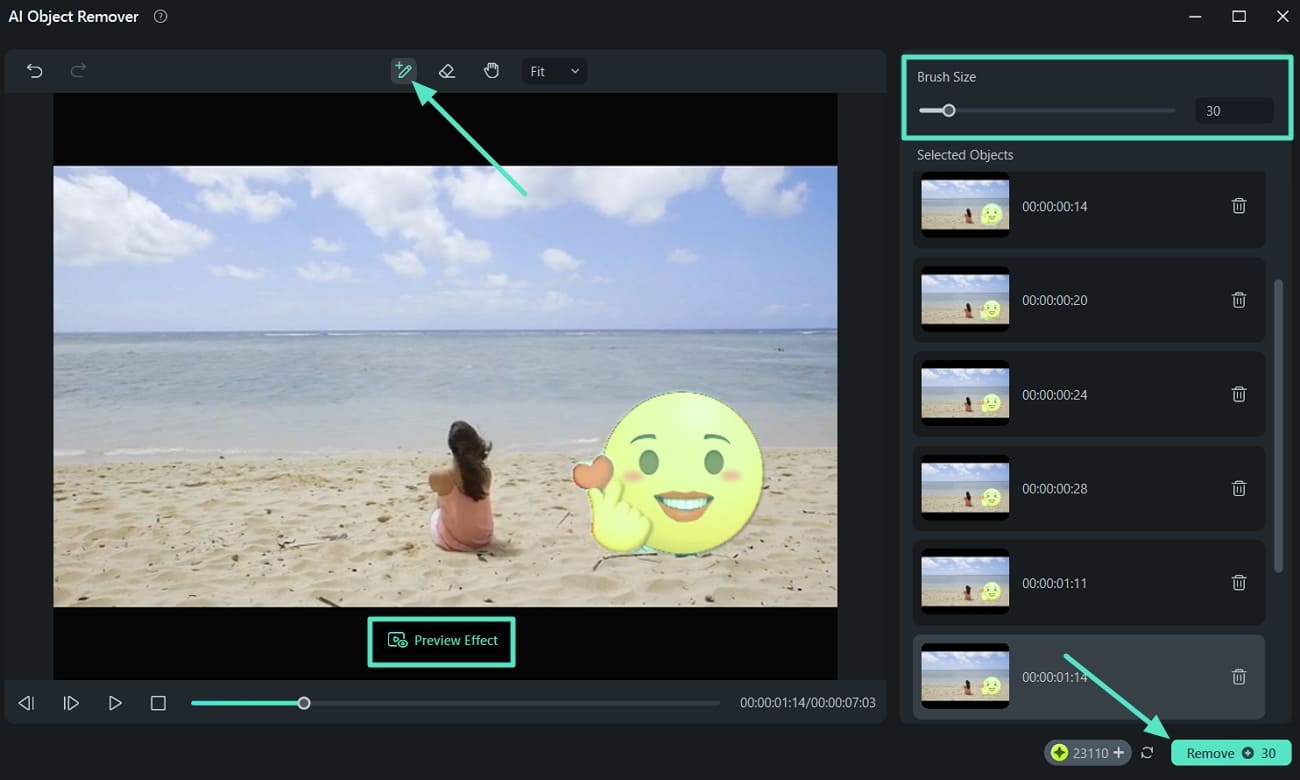Image resolution: width=1300 pixels, height=780 pixels.
Task: Step forward to the next frame
Action: [71, 703]
